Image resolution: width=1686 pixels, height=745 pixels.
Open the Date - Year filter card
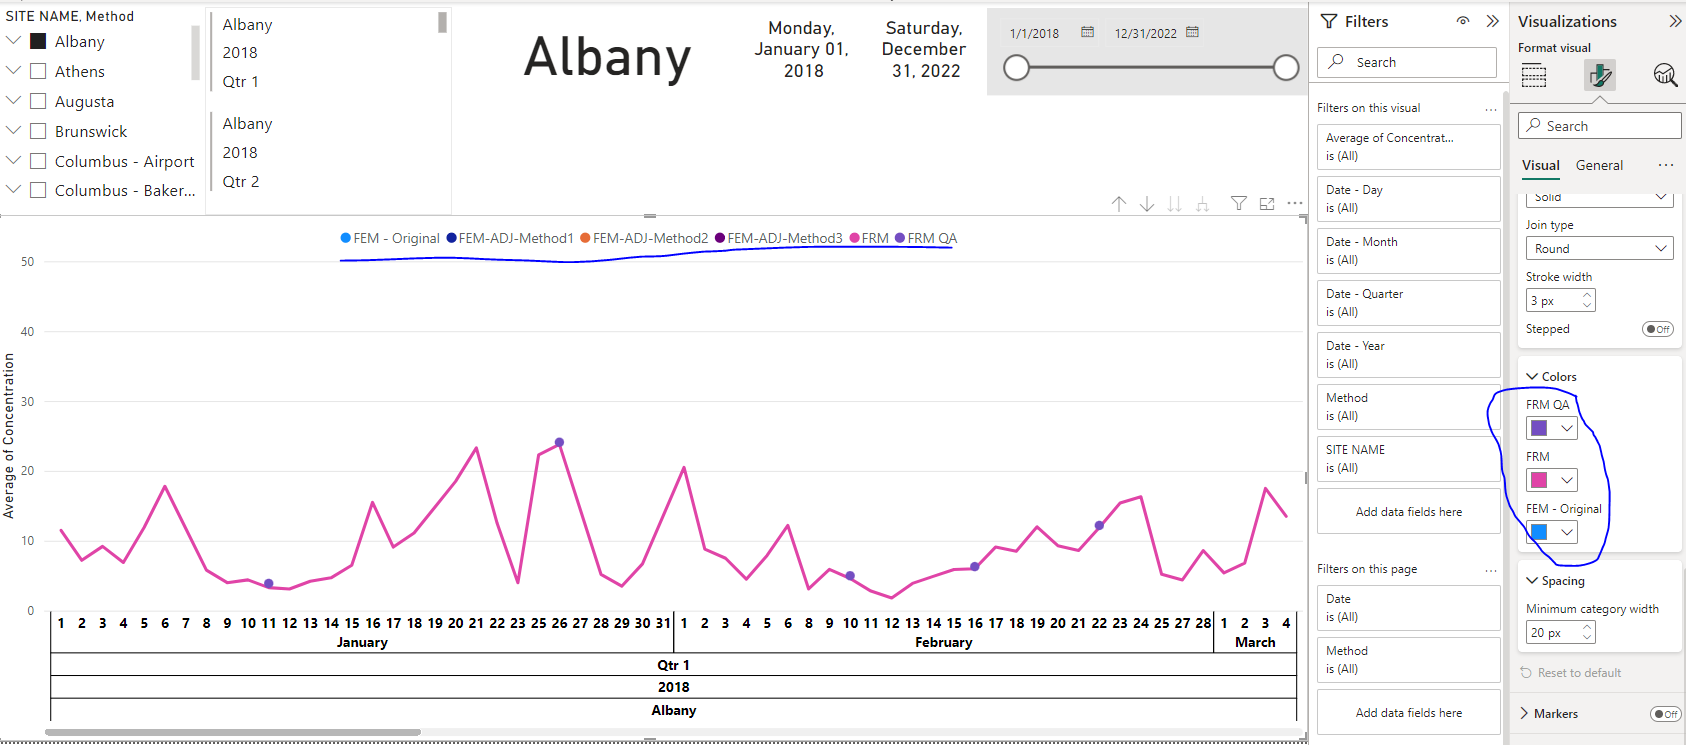[1409, 355]
